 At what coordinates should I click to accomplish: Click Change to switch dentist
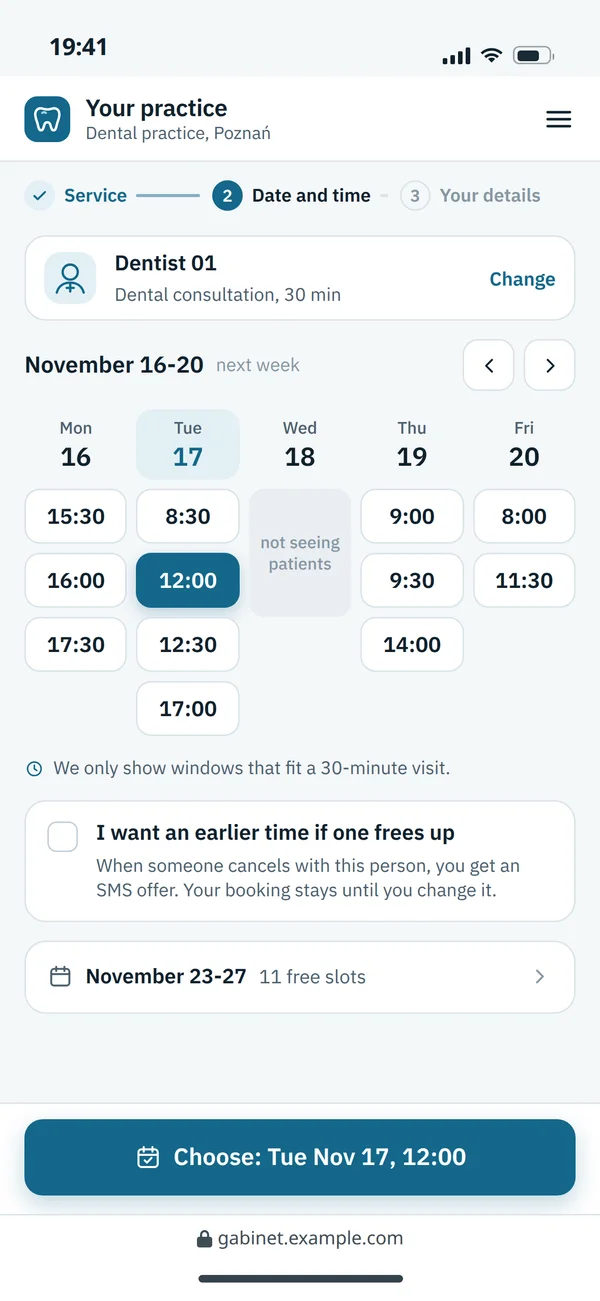pyautogui.click(x=522, y=279)
